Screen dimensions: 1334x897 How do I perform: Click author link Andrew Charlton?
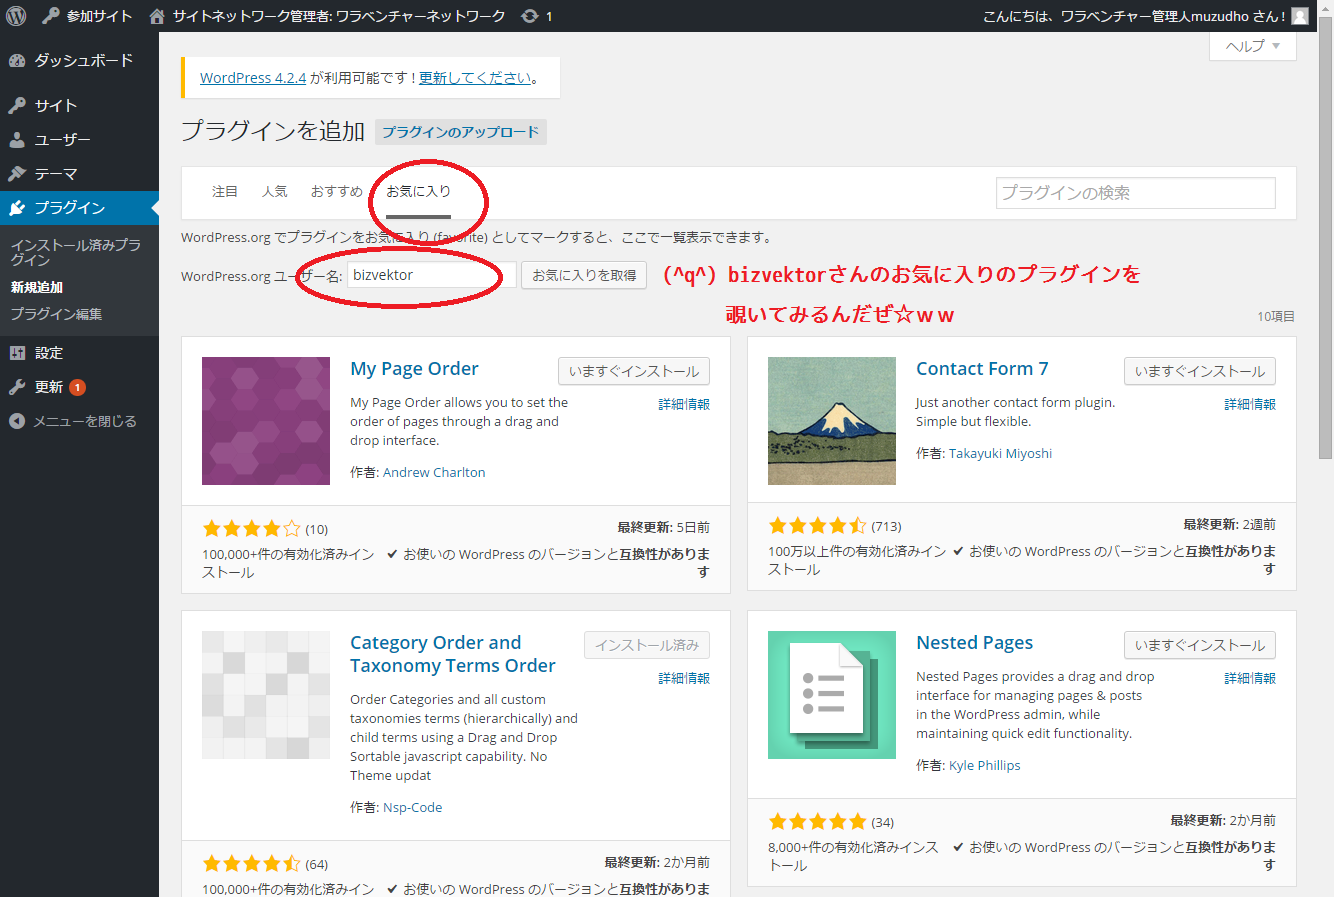click(x=434, y=473)
